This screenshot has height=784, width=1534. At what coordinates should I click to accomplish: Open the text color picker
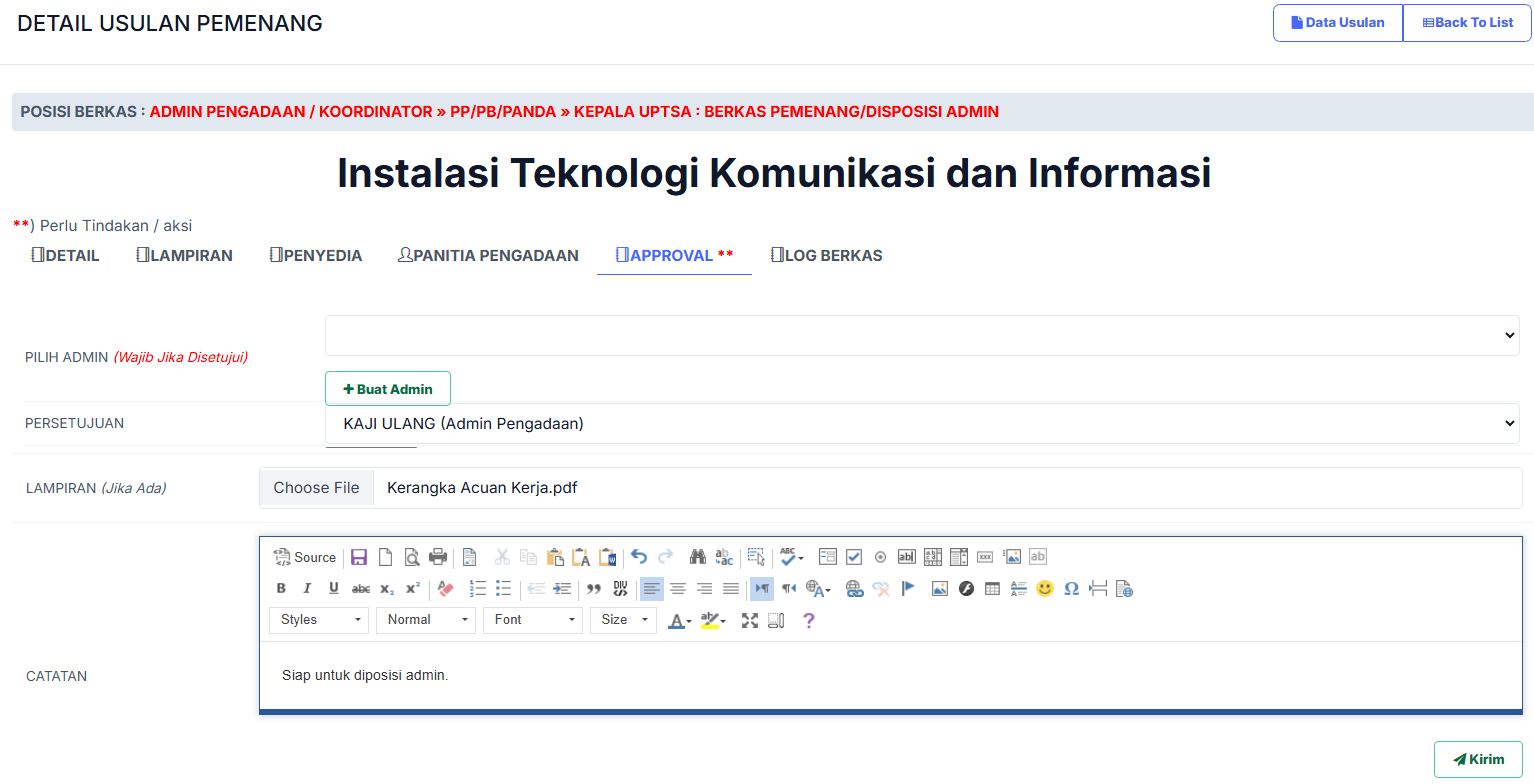point(679,621)
